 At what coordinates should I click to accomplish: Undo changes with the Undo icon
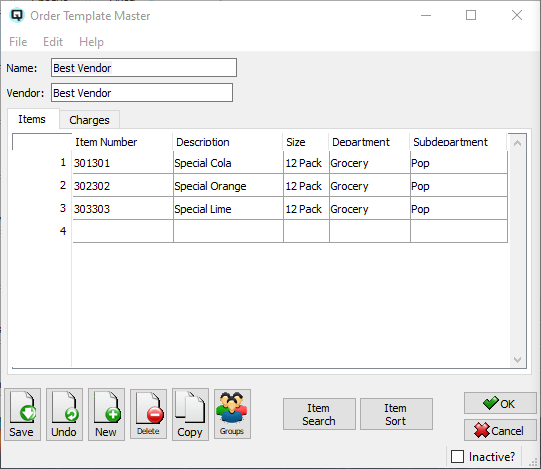tap(65, 414)
